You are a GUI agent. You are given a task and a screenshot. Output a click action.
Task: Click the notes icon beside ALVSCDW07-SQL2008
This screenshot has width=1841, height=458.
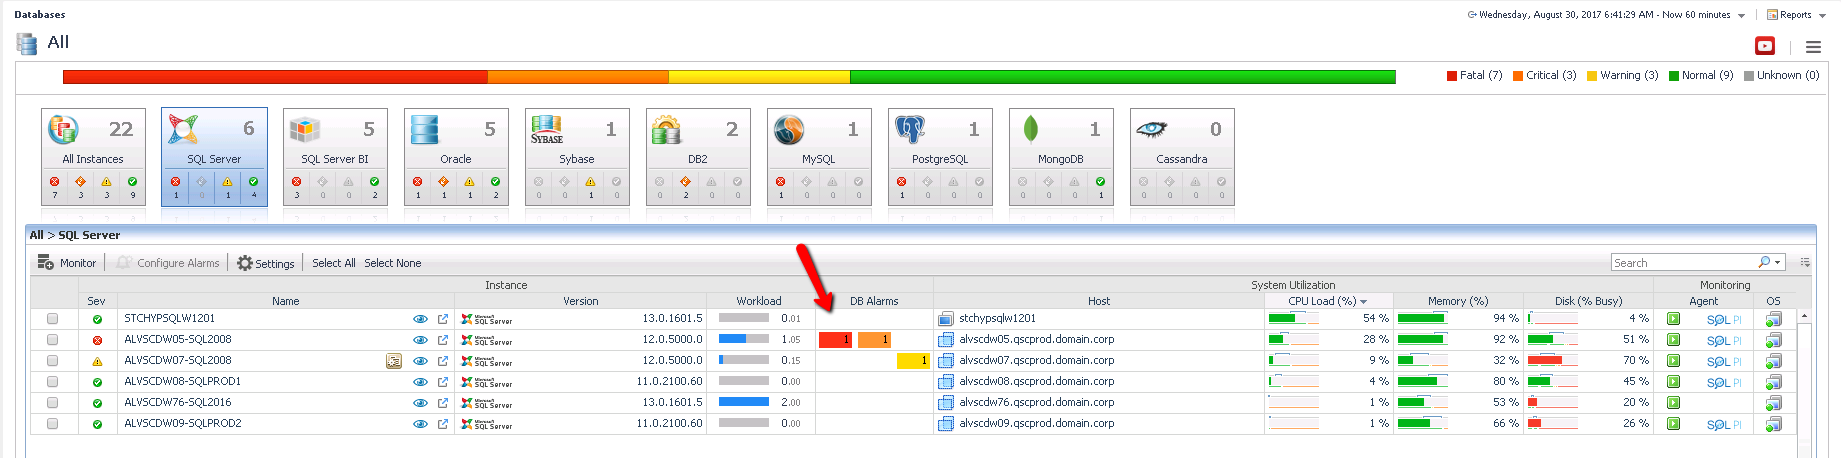[x=394, y=361]
